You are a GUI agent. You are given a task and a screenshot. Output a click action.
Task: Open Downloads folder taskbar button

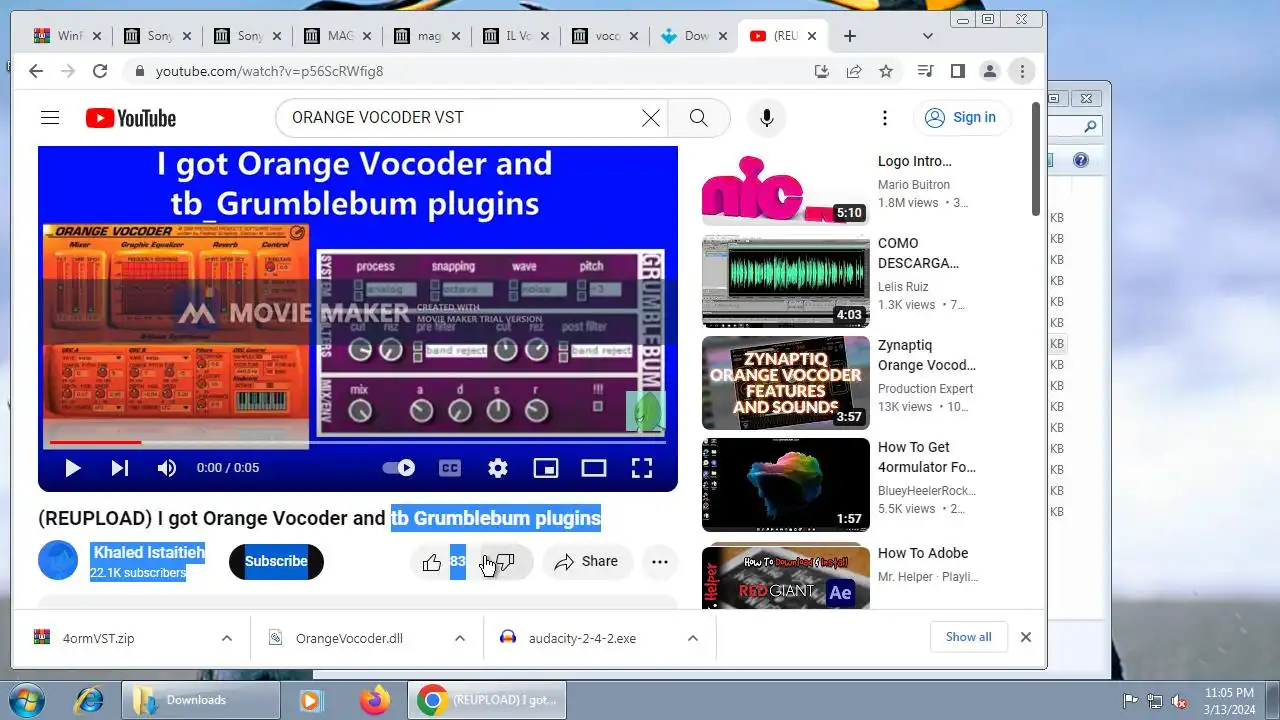201,700
